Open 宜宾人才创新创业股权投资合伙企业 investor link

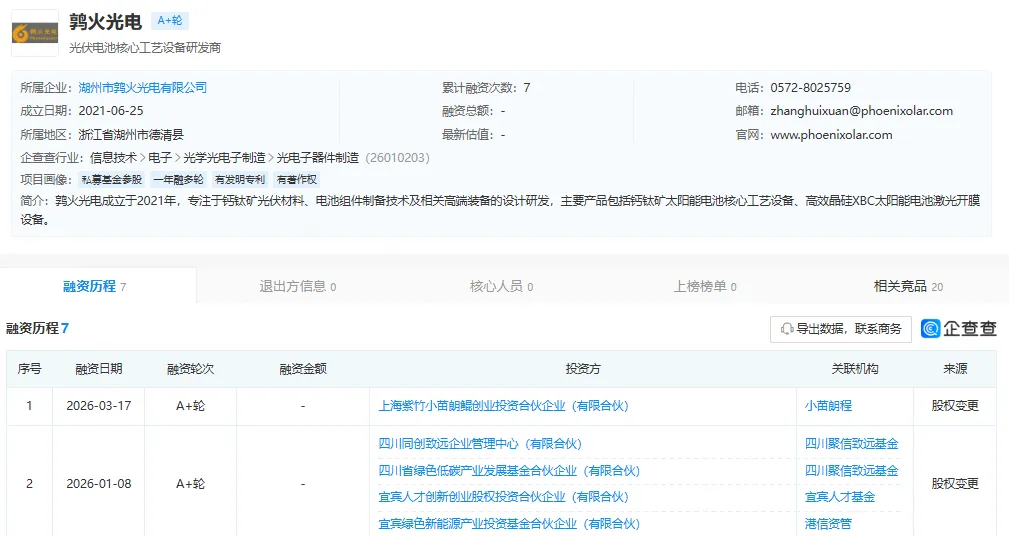click(503, 497)
